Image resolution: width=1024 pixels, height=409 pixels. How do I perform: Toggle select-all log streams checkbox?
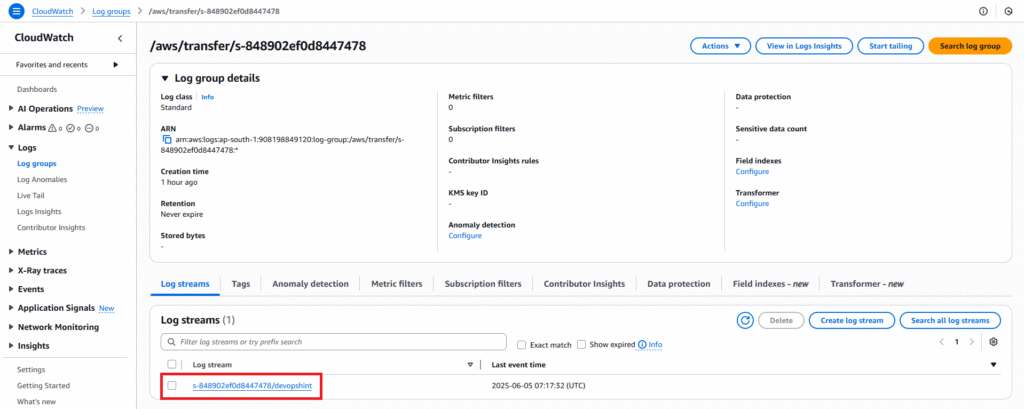[x=172, y=364]
